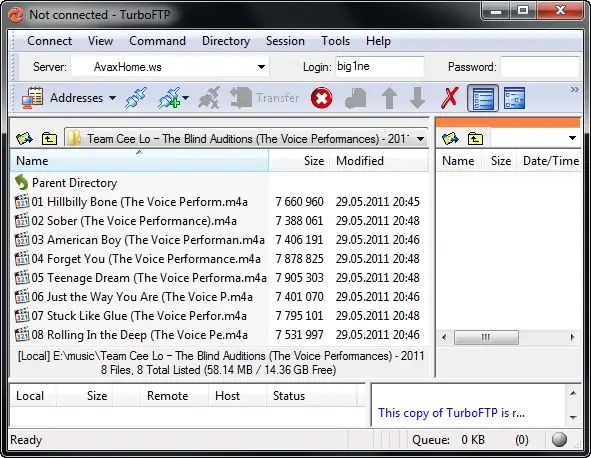Sort local files by Size column

click(x=299, y=161)
